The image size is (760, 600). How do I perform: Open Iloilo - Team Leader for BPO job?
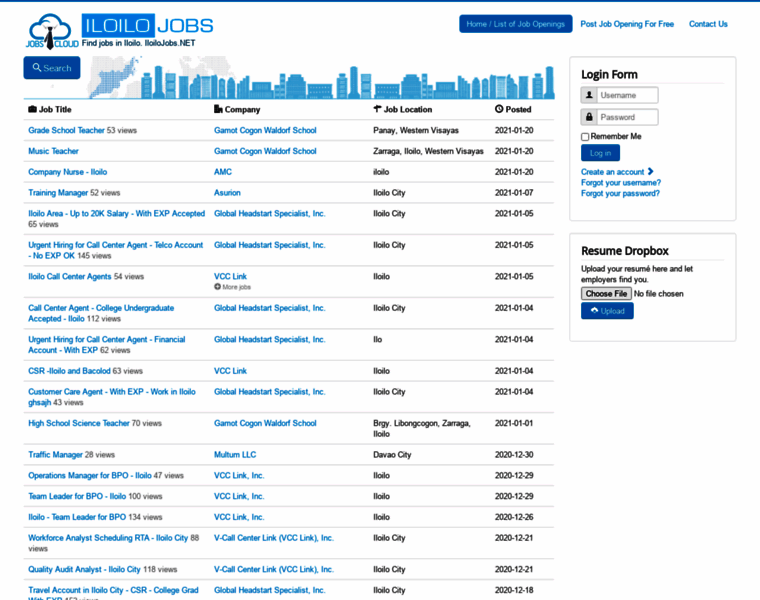77,517
